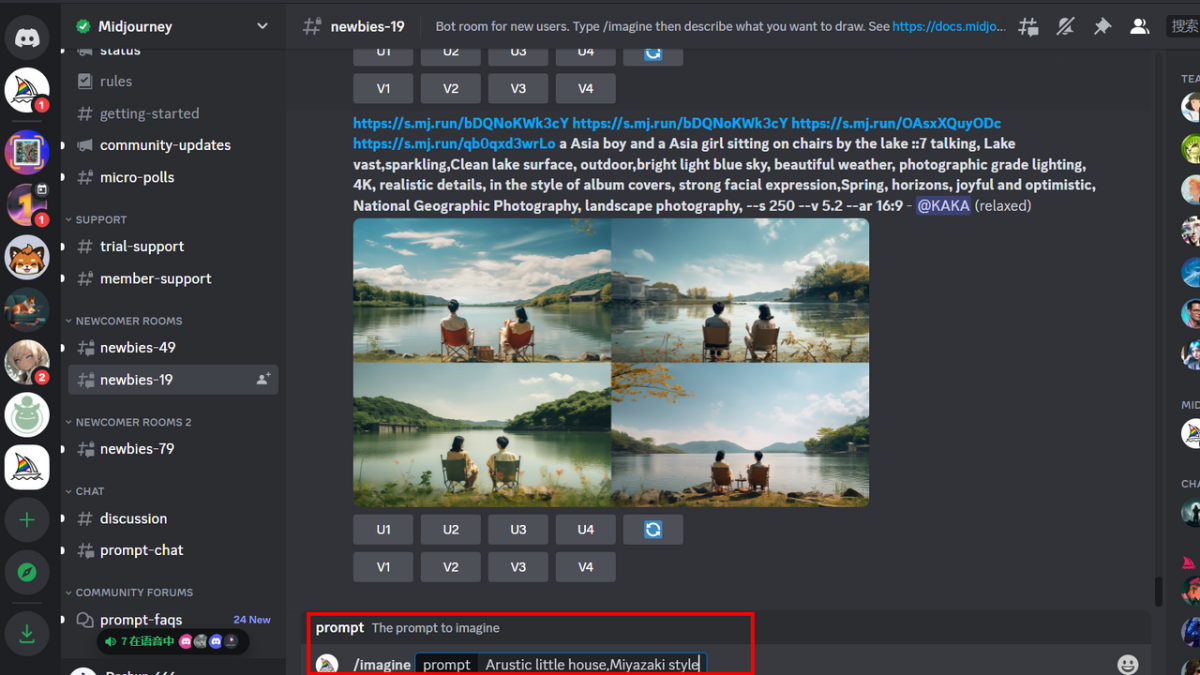Click the verified Midjourney server badge
The height and width of the screenshot is (675, 1200).
pos(83,26)
